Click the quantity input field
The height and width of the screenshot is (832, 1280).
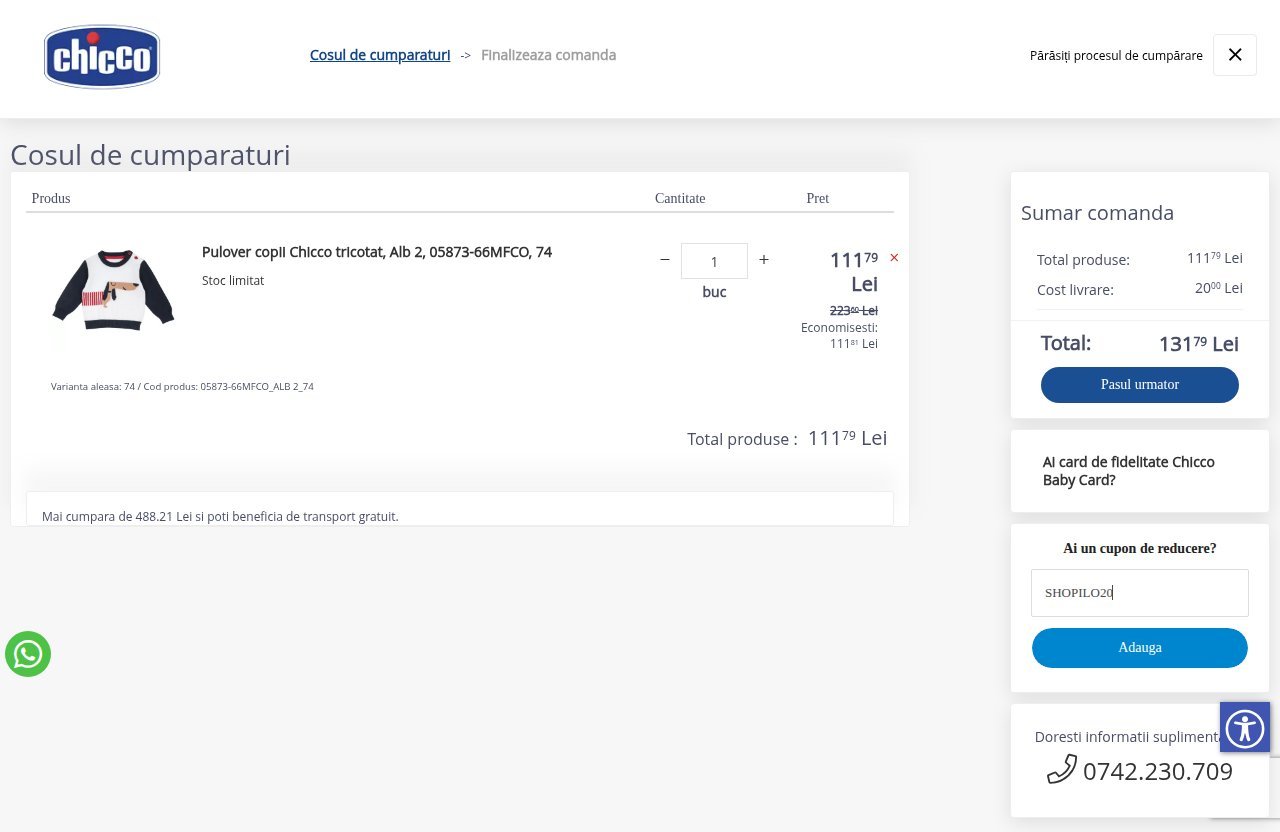(714, 261)
